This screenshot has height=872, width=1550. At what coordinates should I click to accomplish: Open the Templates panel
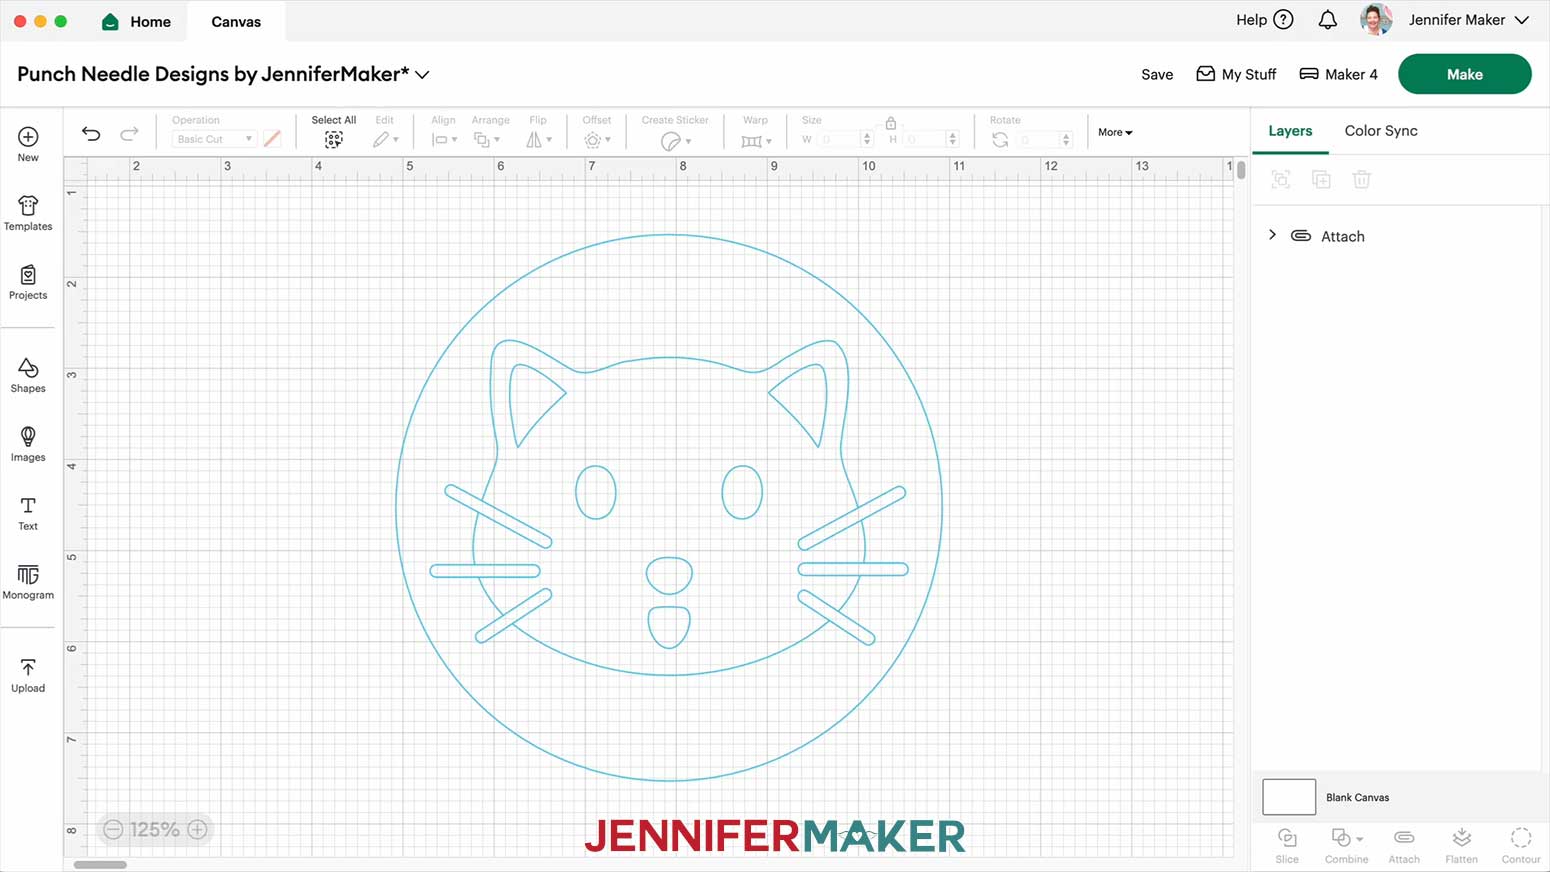coord(28,213)
